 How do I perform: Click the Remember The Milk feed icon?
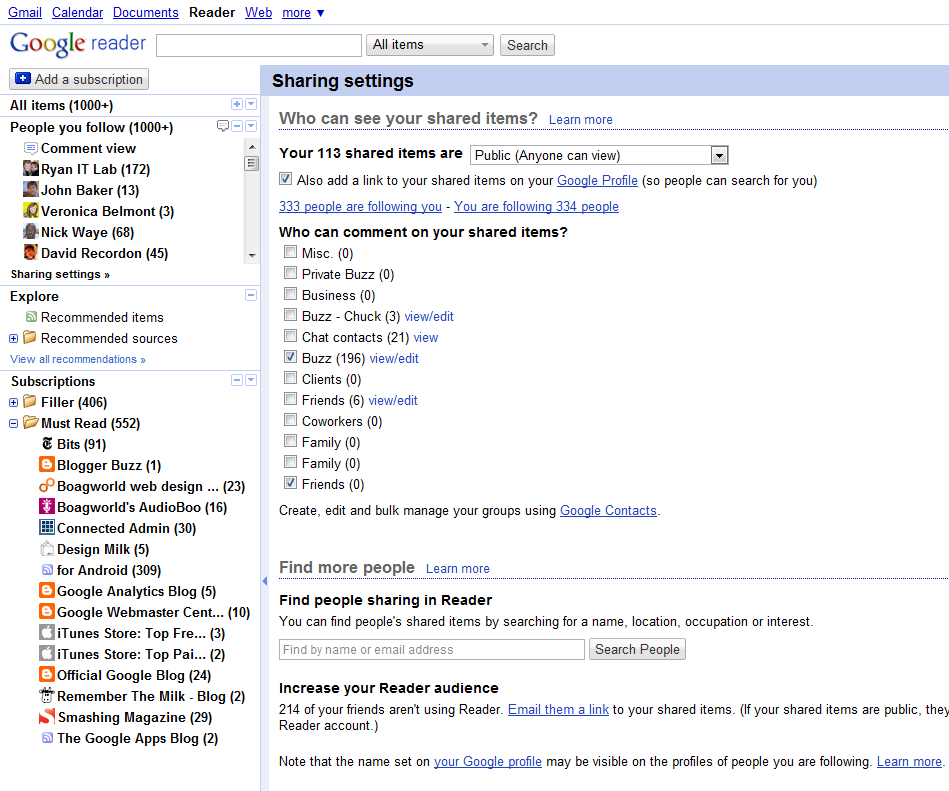pos(46,696)
